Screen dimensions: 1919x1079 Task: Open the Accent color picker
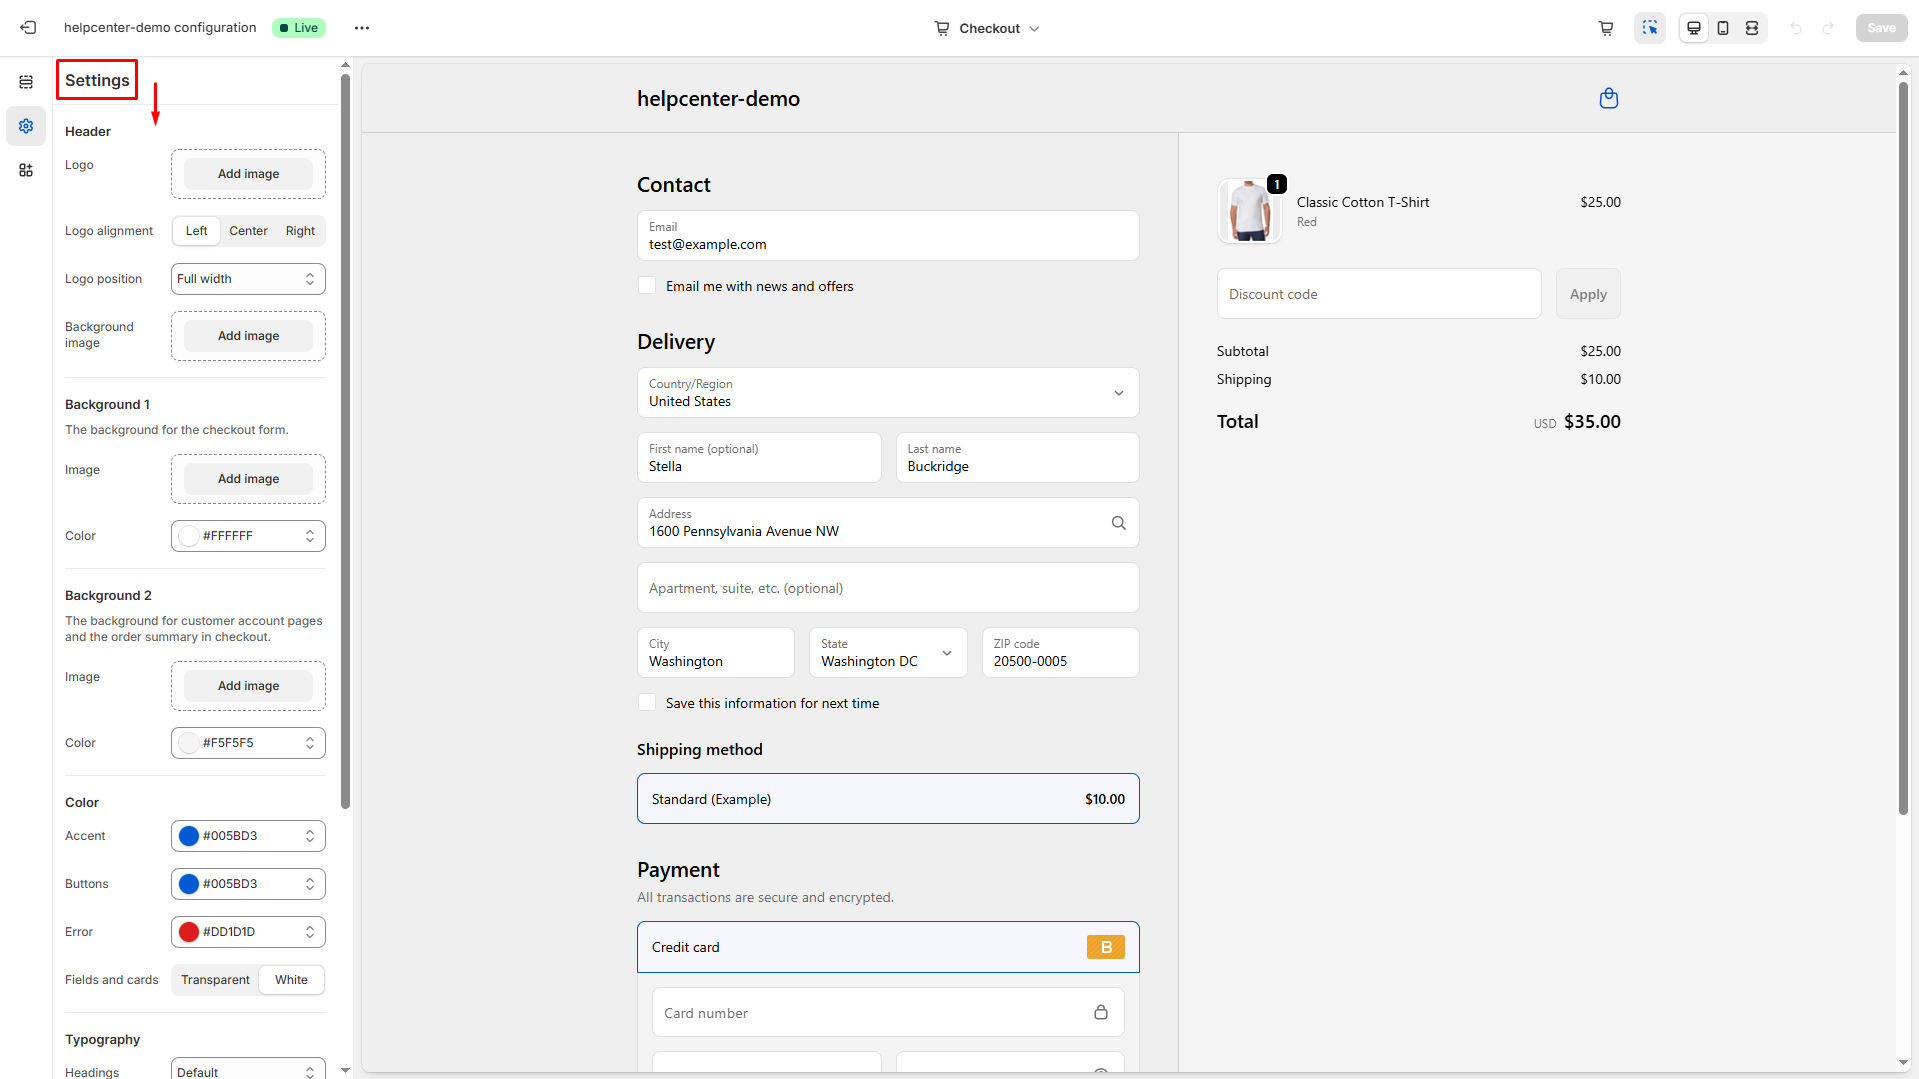248,836
